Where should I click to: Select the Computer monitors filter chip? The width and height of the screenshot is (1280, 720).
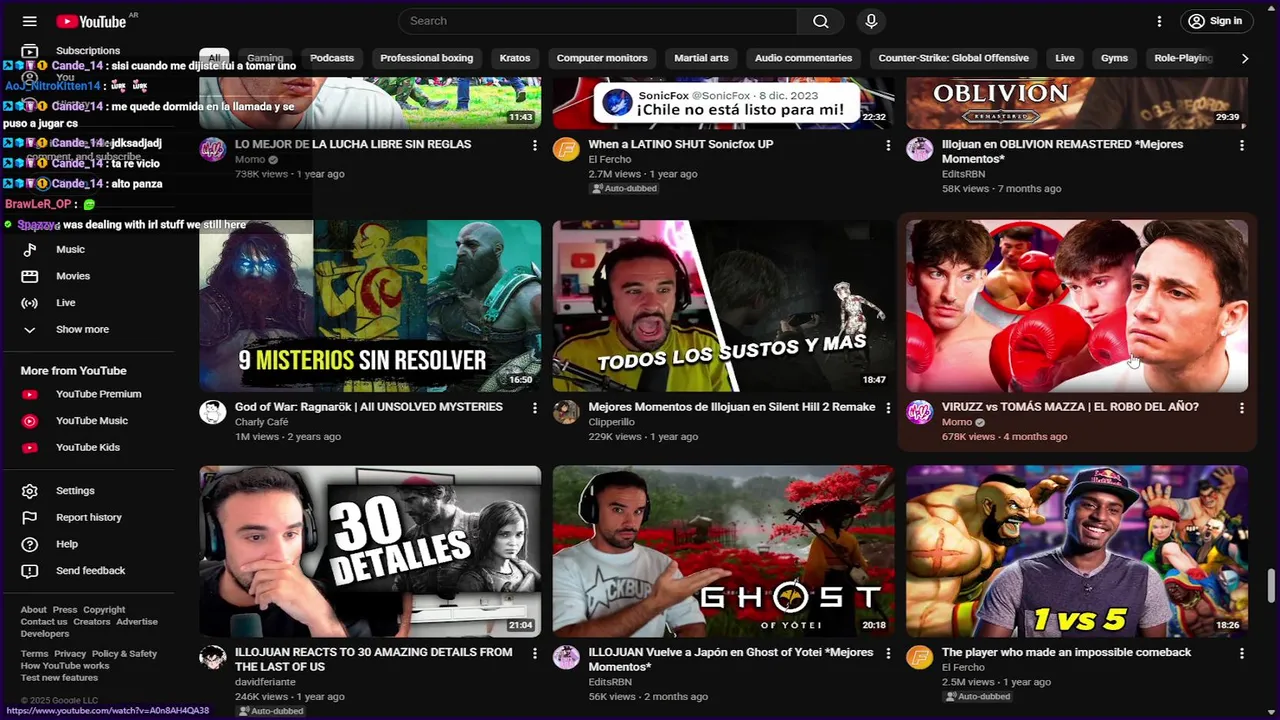coord(602,58)
